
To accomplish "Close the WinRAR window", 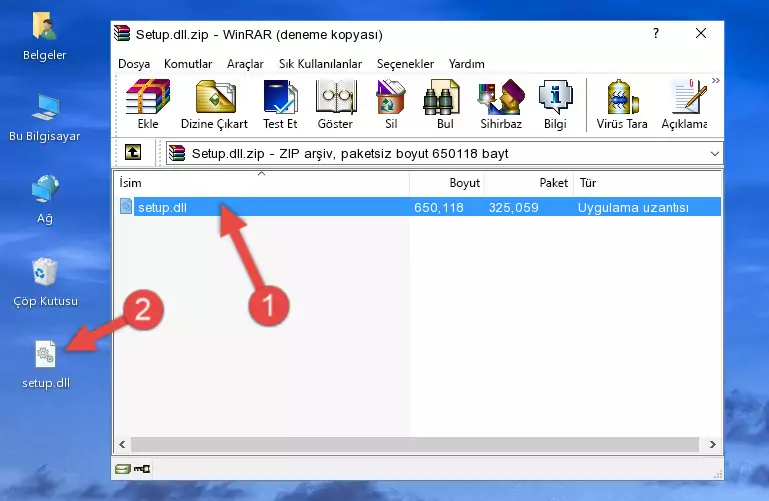I will [701, 33].
